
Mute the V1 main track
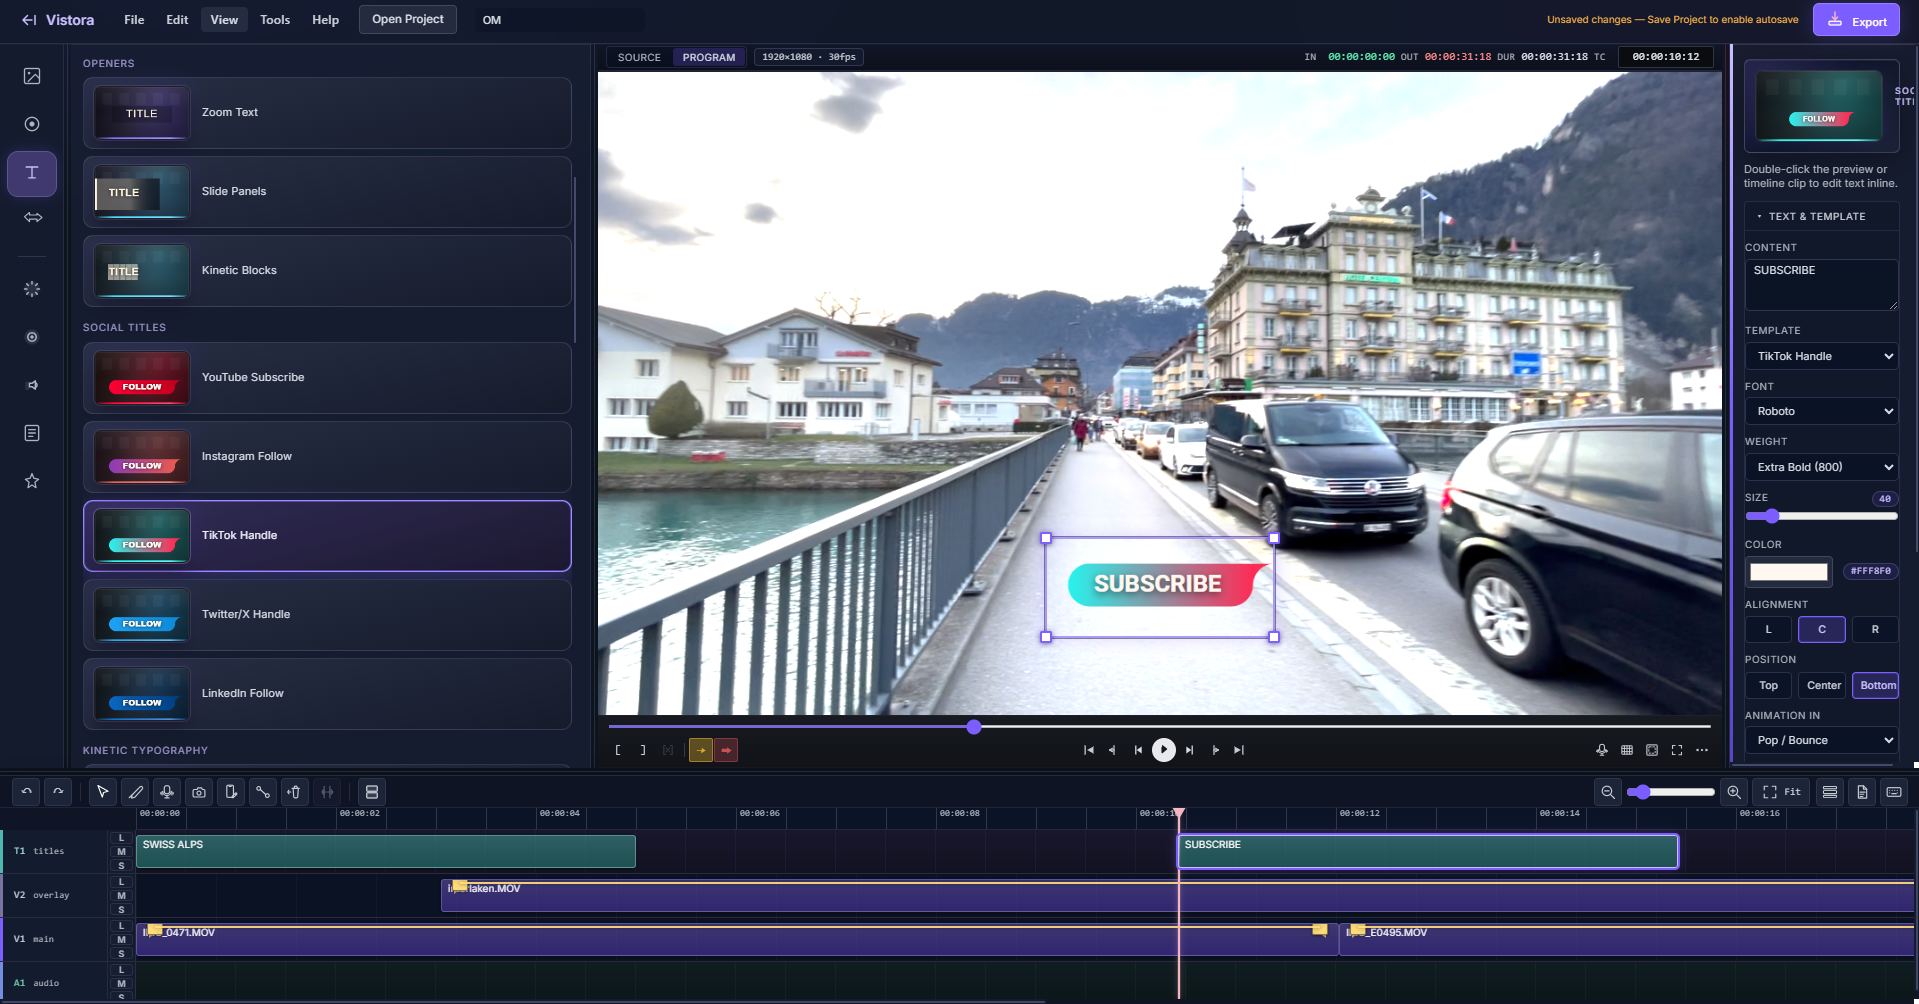coord(122,940)
